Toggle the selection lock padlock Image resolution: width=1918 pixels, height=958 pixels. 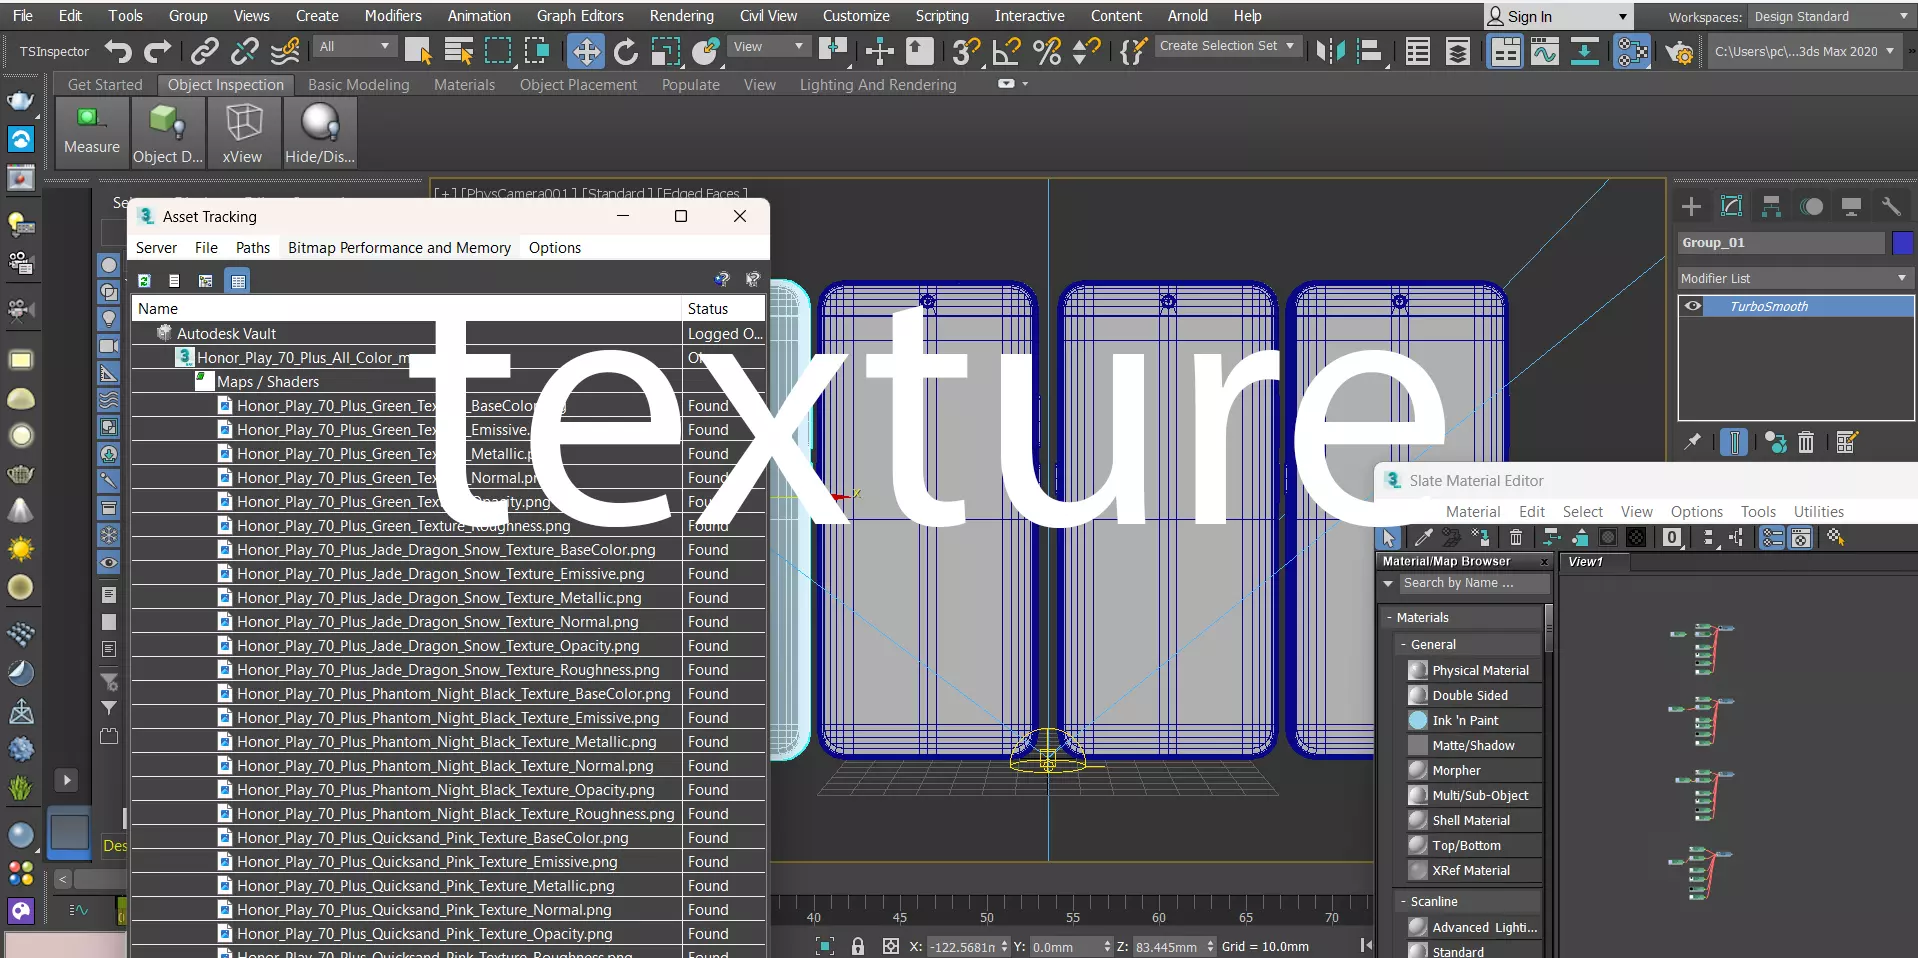coord(858,946)
